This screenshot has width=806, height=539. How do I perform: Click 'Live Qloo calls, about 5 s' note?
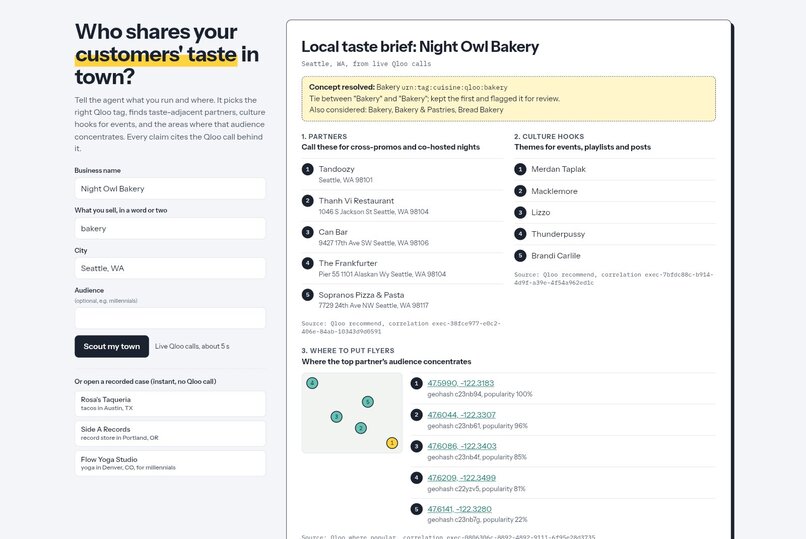192,346
